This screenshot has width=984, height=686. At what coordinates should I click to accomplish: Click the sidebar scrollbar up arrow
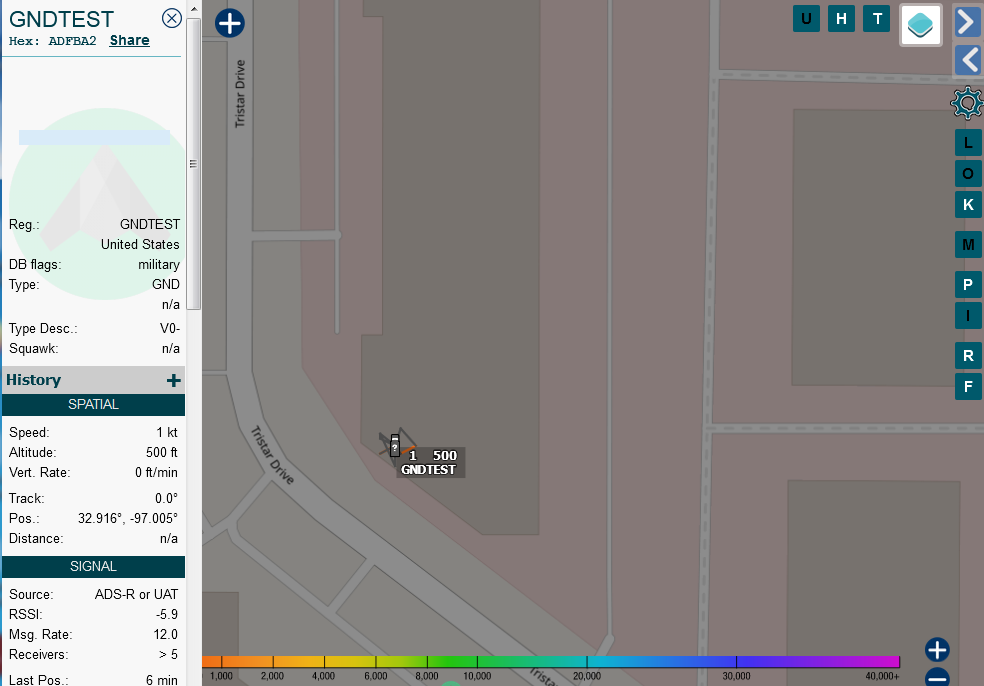click(194, 9)
